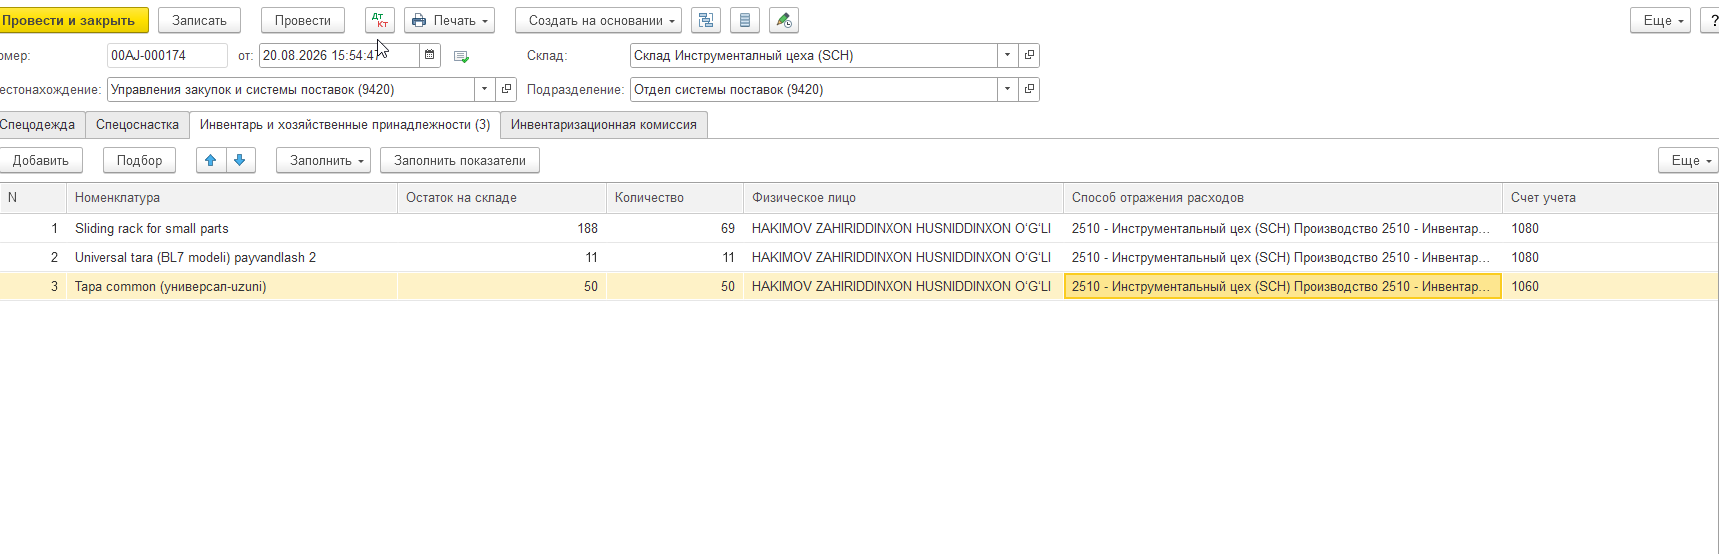Select the Инвентарь и хозяйственные принадлежности tab

(x=345, y=124)
